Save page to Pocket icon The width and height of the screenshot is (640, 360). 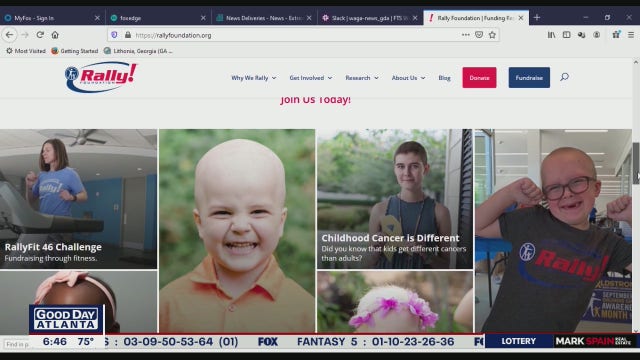pos(479,35)
